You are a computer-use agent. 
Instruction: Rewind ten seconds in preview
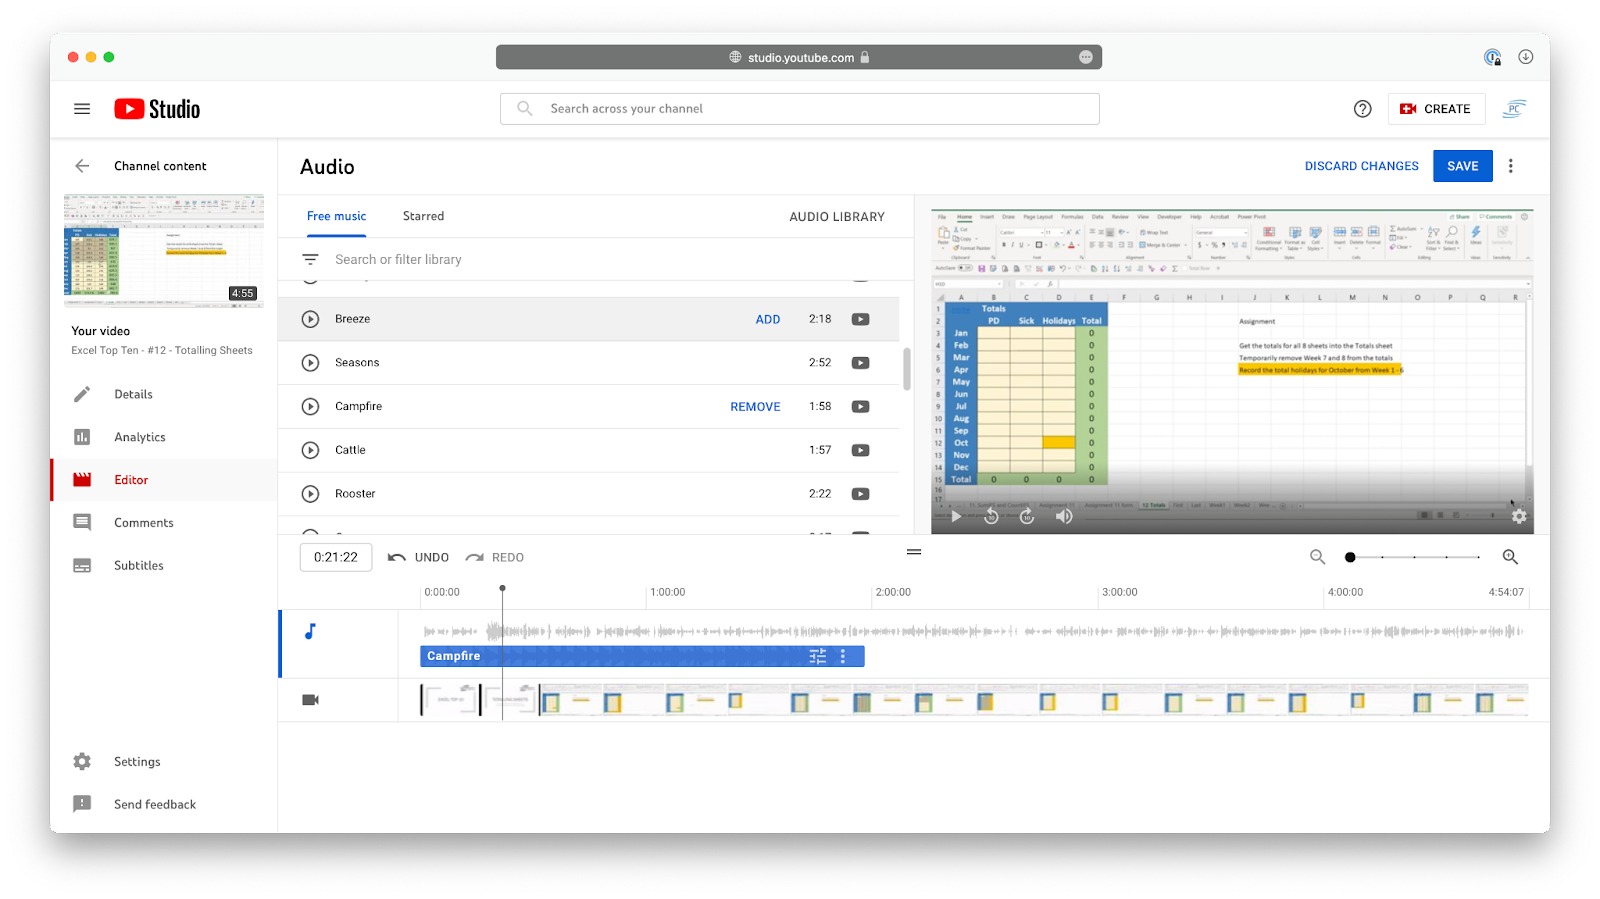(991, 516)
